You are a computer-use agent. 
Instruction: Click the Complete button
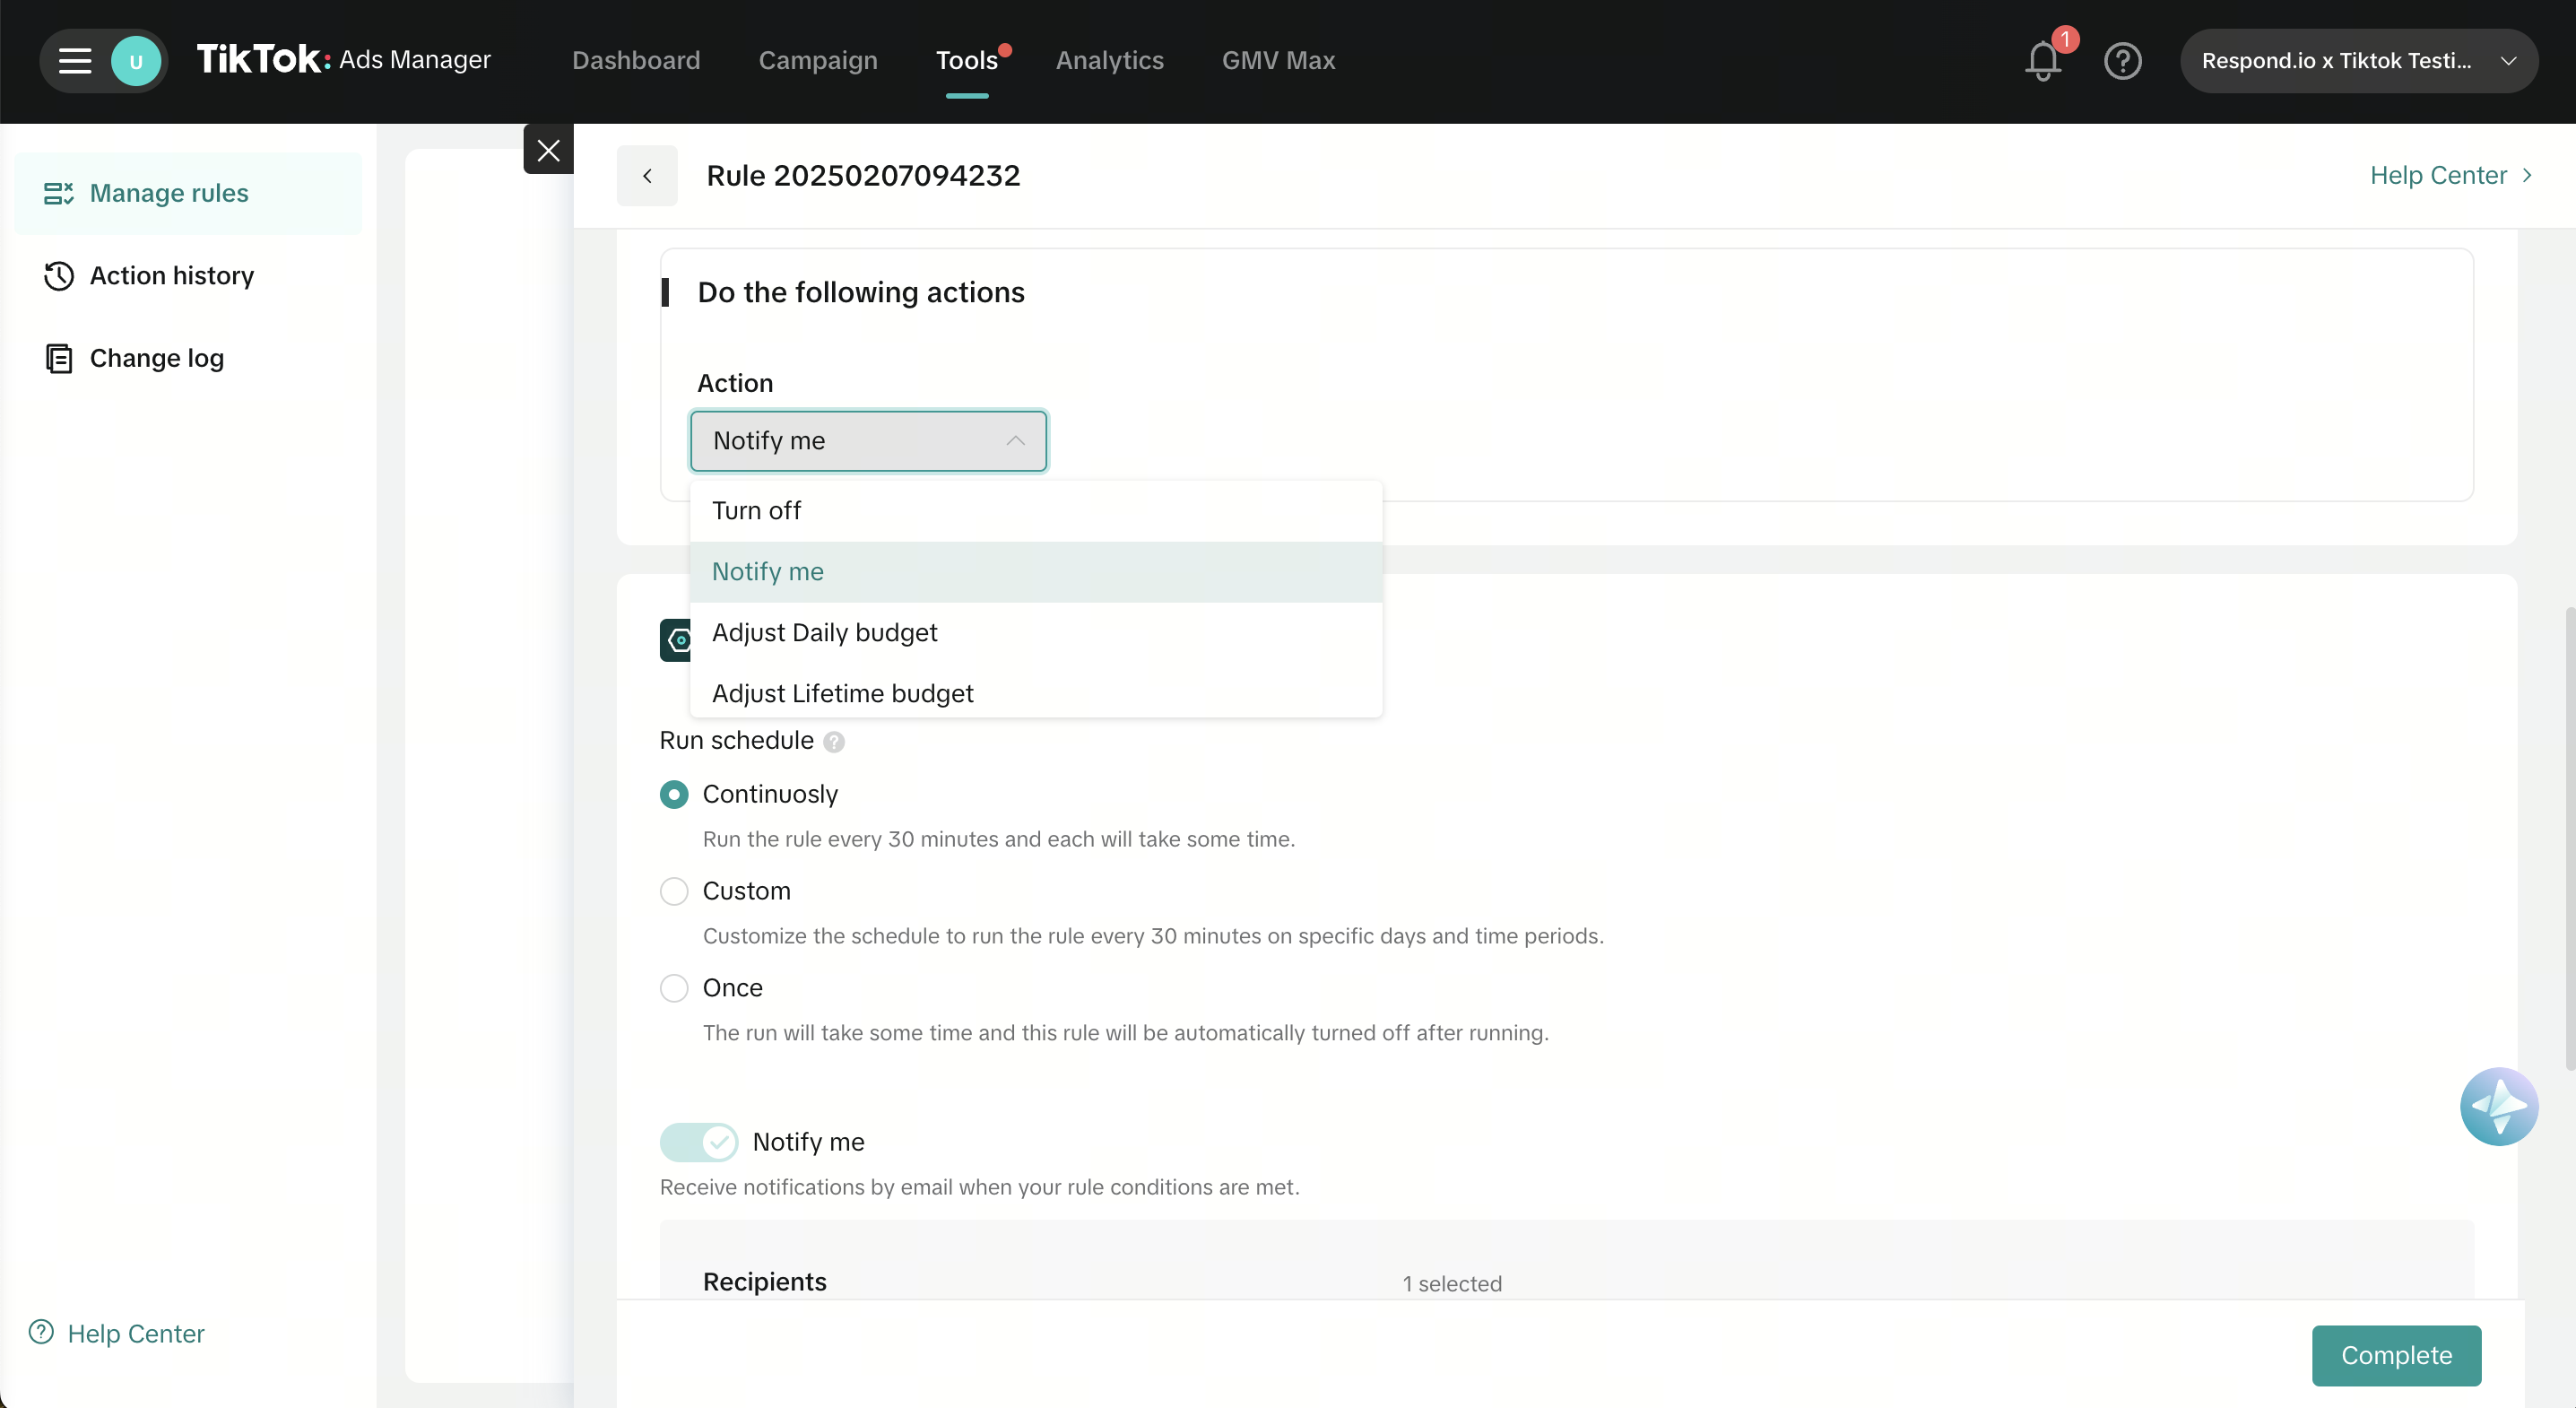point(2396,1355)
